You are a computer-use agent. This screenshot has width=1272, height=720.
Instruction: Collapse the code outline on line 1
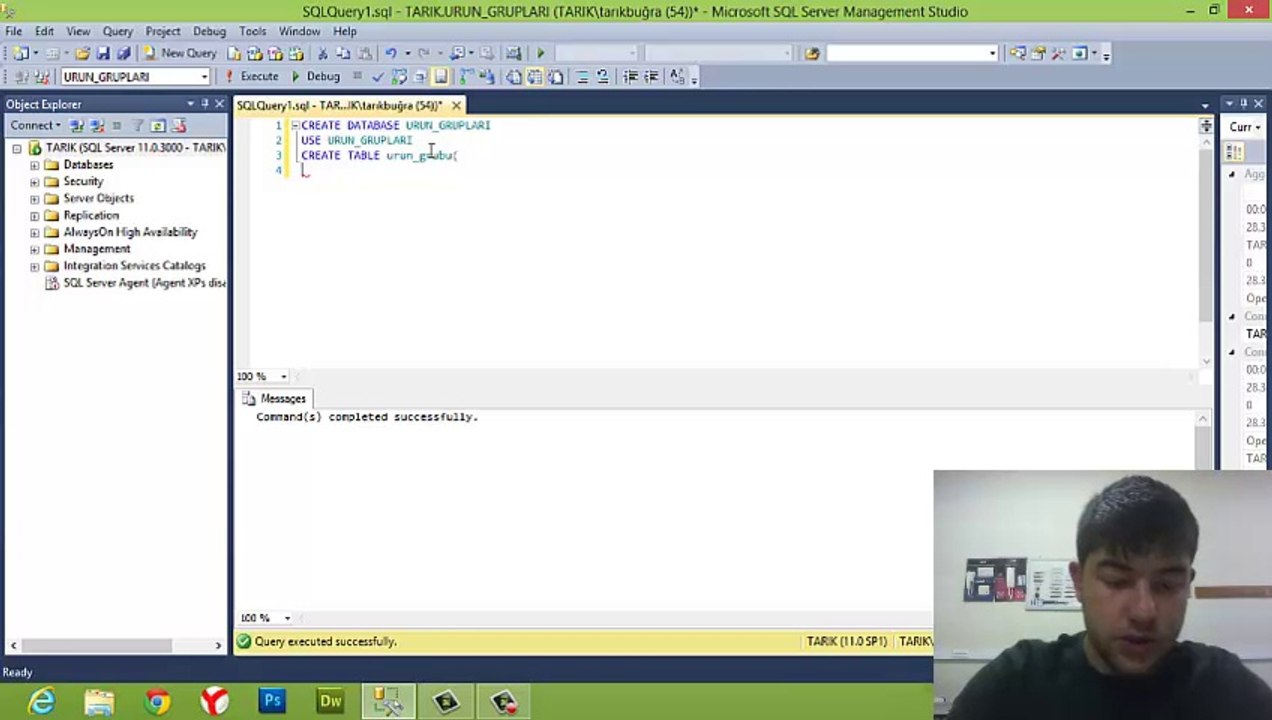point(295,125)
